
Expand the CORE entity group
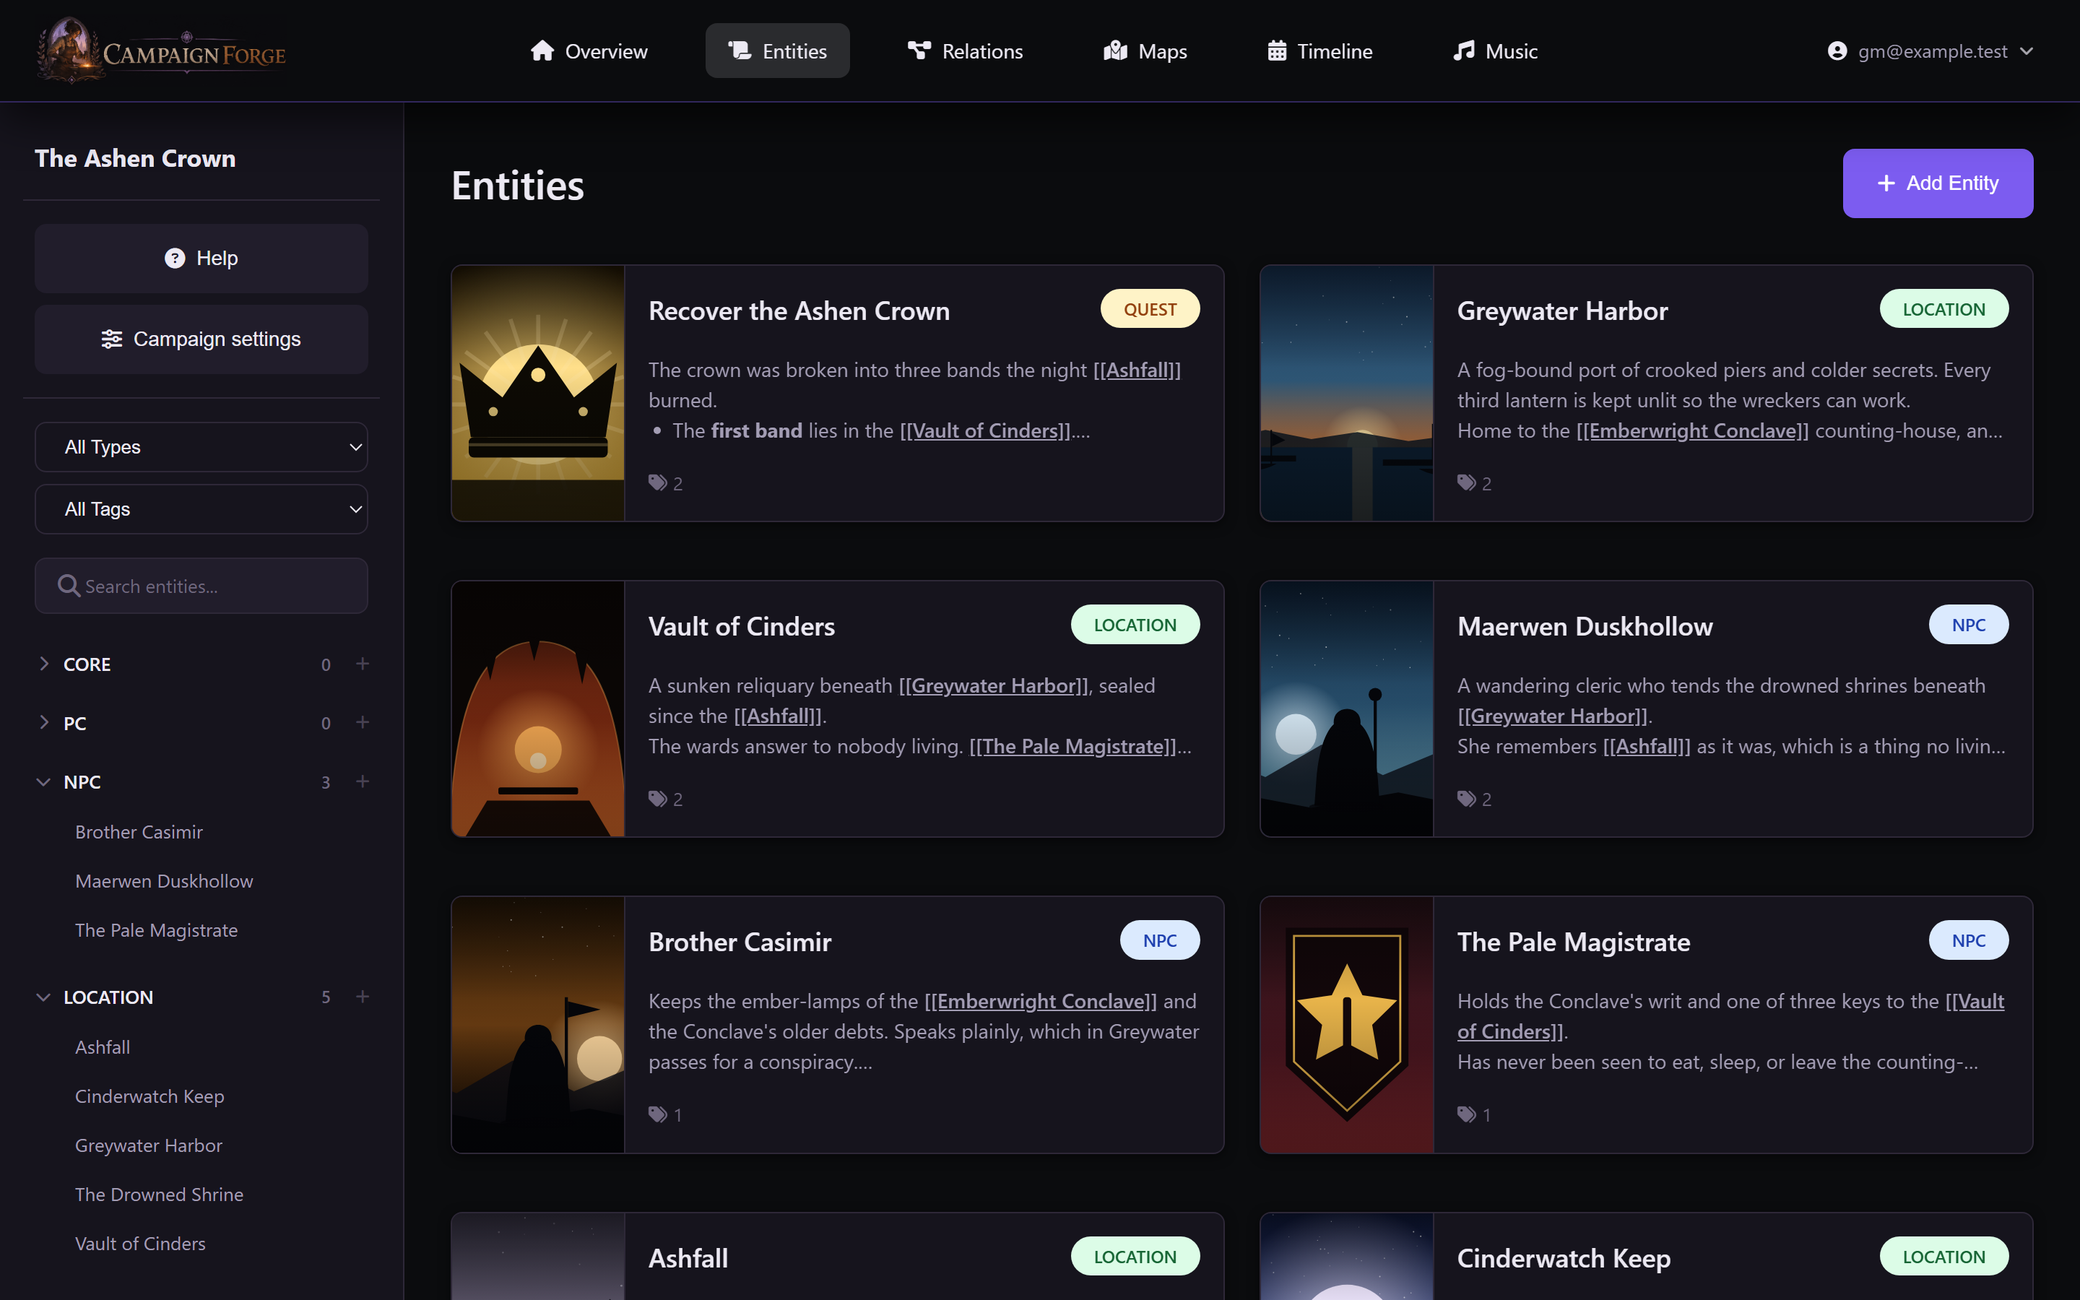(x=44, y=664)
